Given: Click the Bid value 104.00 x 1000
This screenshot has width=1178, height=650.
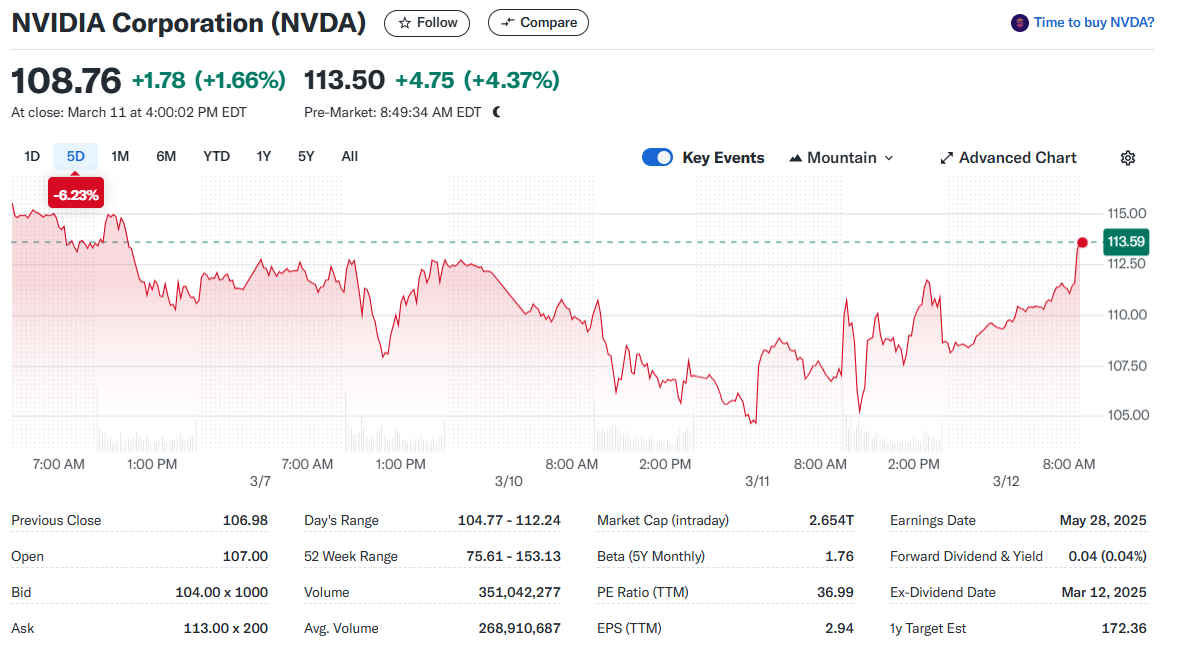Looking at the screenshot, I should tap(222, 592).
